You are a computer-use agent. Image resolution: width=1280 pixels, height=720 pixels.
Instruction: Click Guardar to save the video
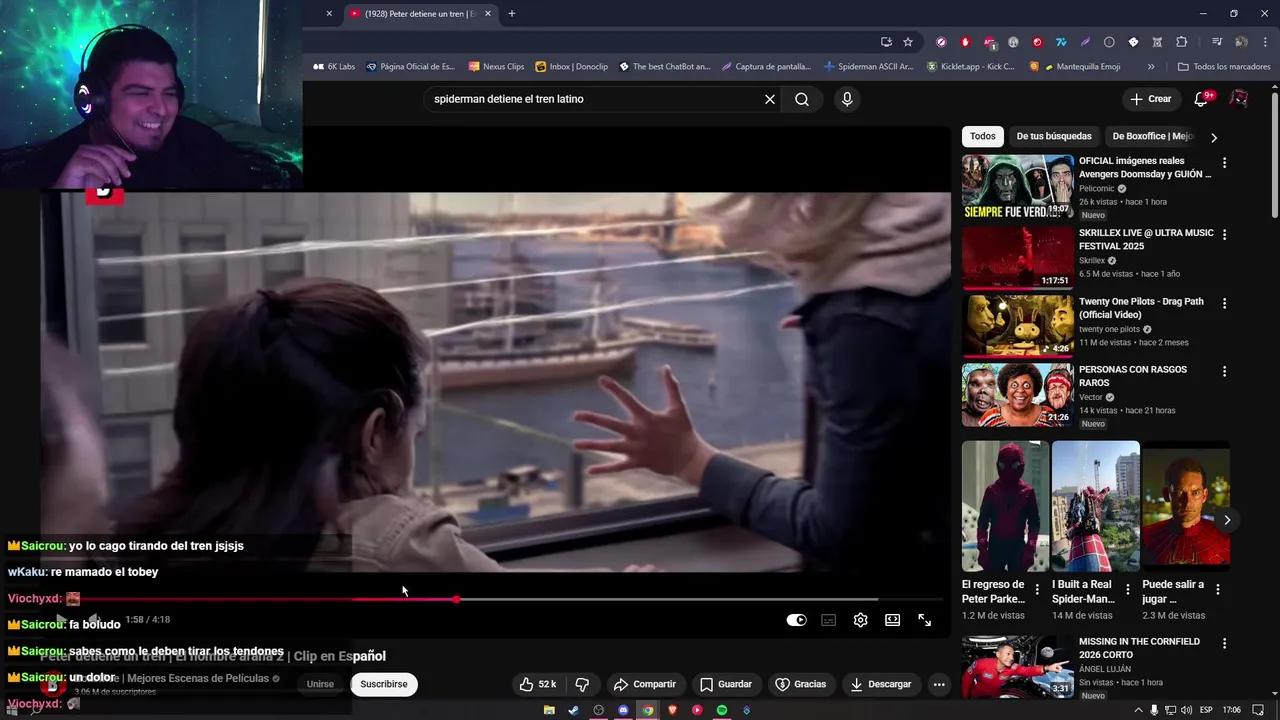point(726,684)
